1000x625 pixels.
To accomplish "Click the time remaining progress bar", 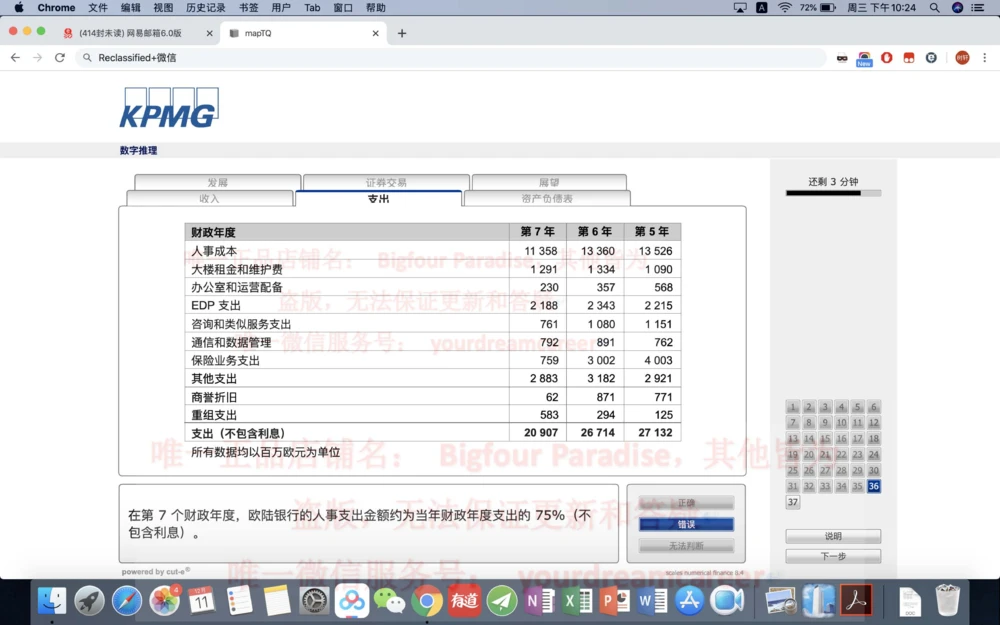I will [833, 193].
